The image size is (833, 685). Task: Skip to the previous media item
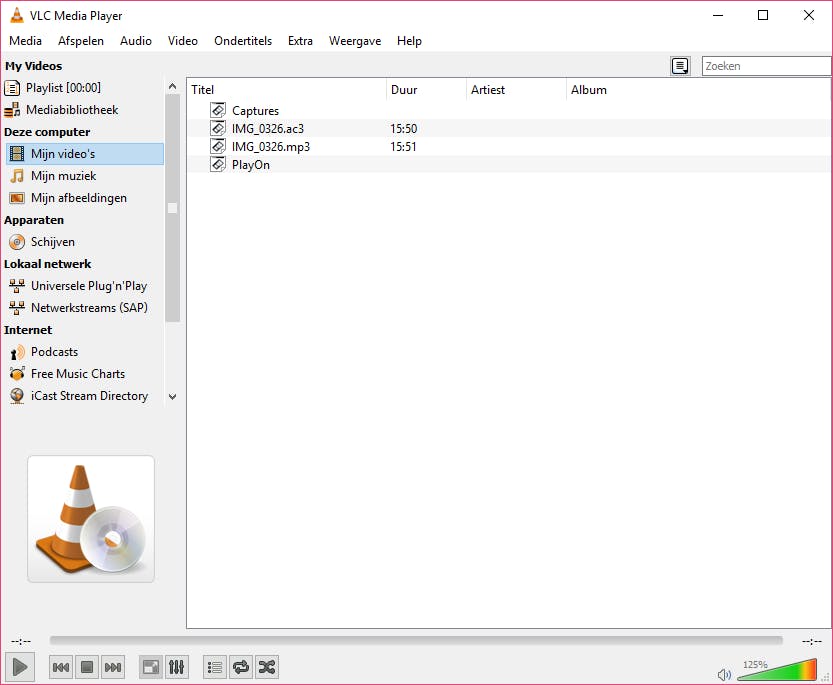click(61, 667)
